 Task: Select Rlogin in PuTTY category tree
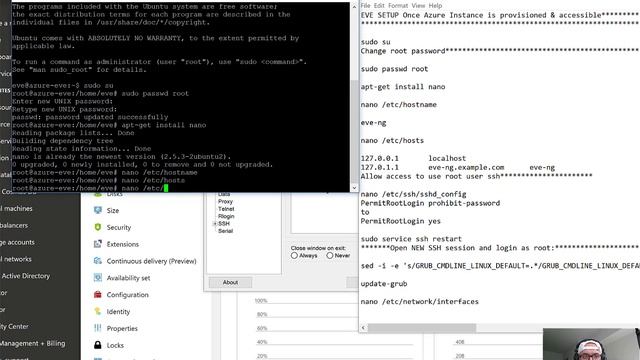226,216
